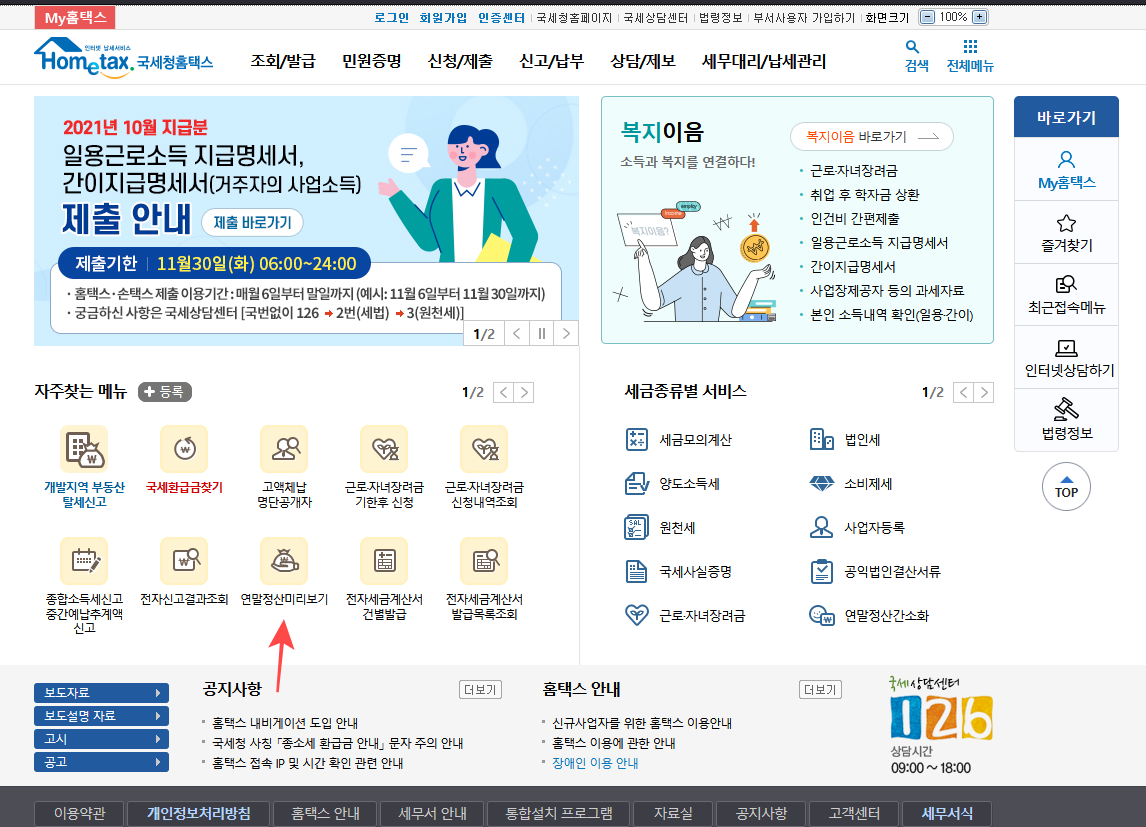Image resolution: width=1146 pixels, height=827 pixels.
Task: Click the 원천세 icon
Action: click(637, 527)
